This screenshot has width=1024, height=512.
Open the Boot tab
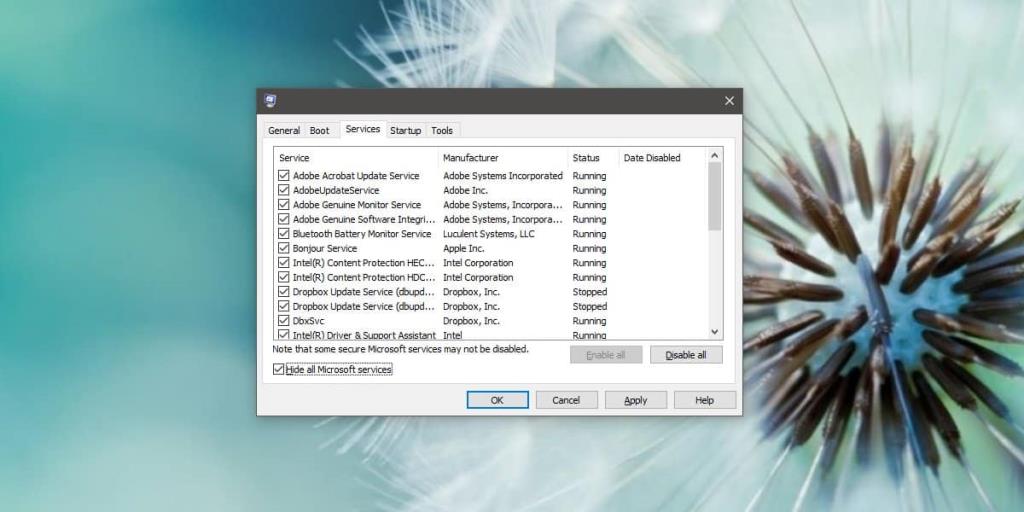[x=319, y=131]
